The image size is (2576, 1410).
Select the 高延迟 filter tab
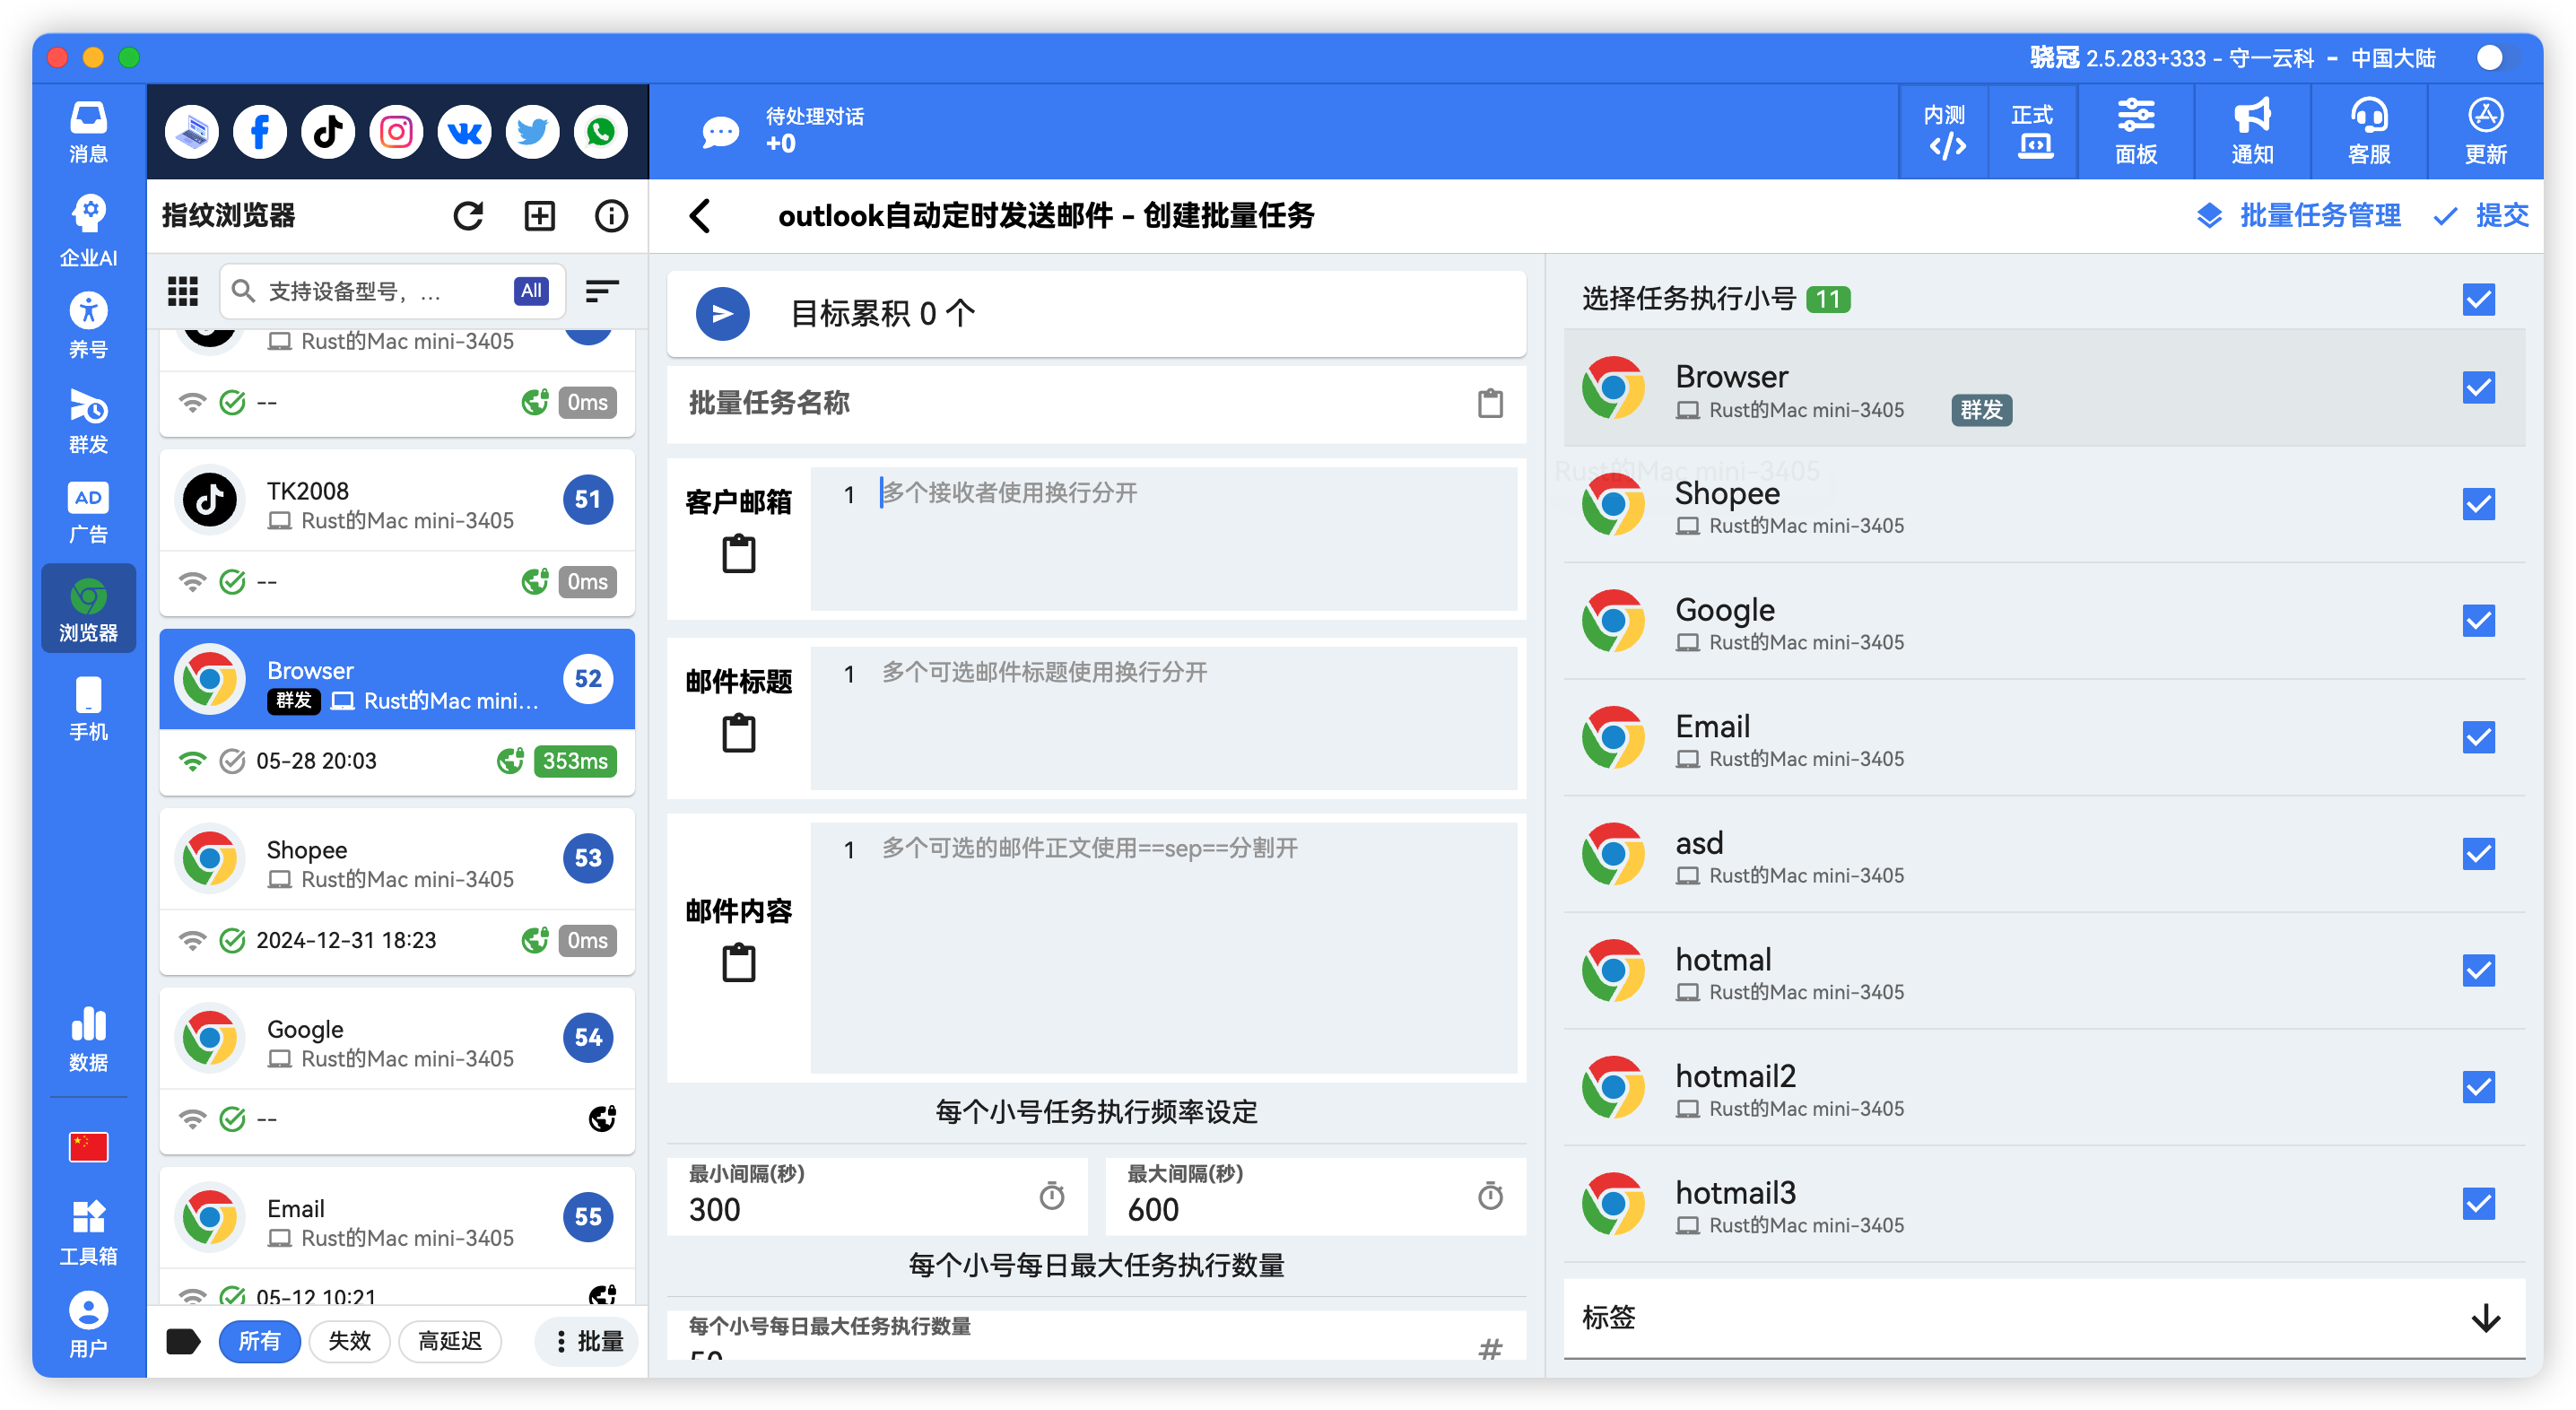[449, 1341]
